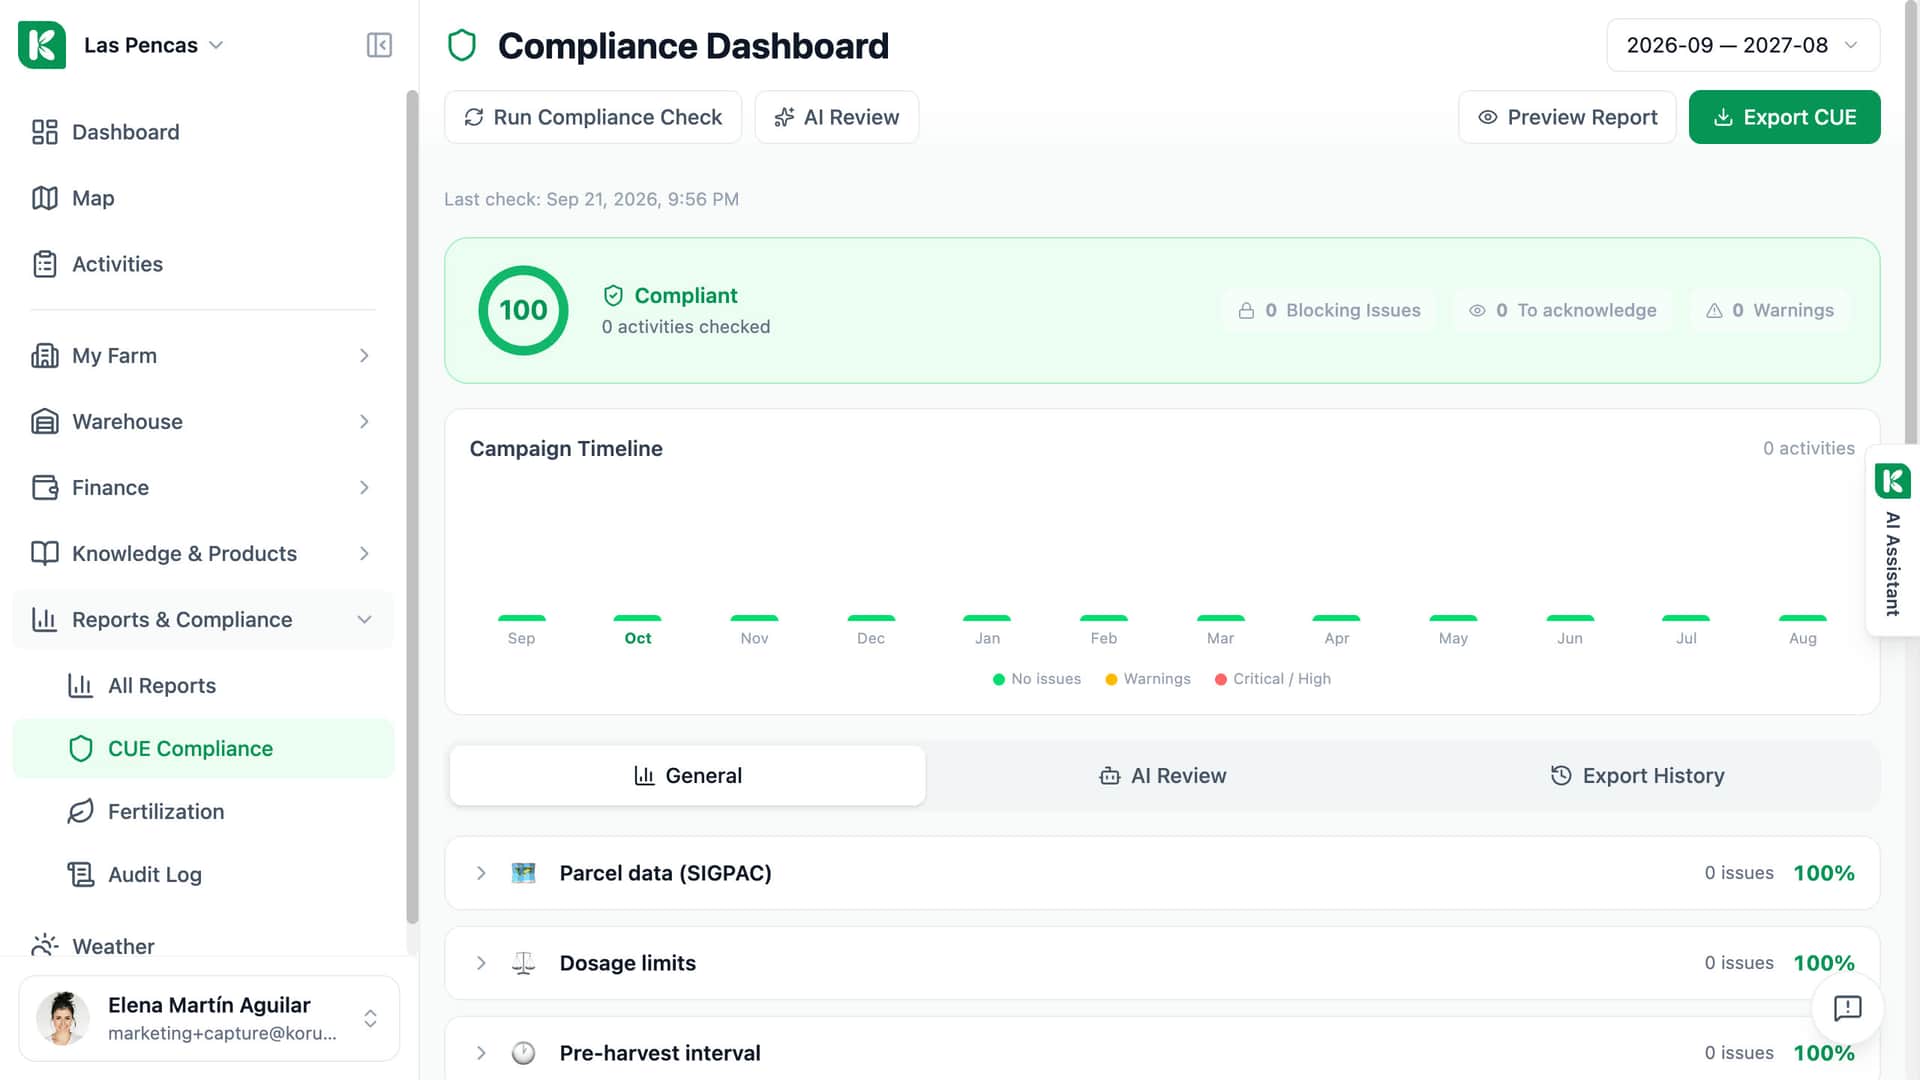Click the To acknowledge counter

click(x=1562, y=310)
